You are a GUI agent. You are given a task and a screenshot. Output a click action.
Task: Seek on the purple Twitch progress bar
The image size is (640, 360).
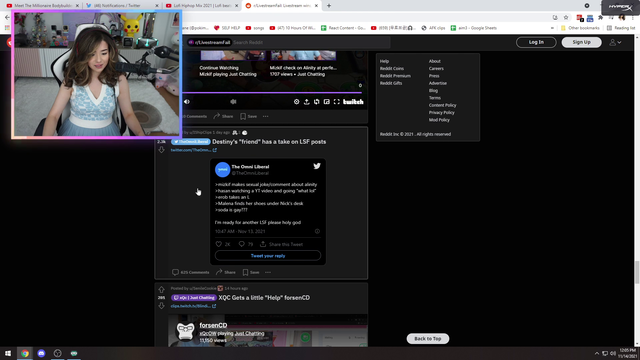(x=273, y=93)
